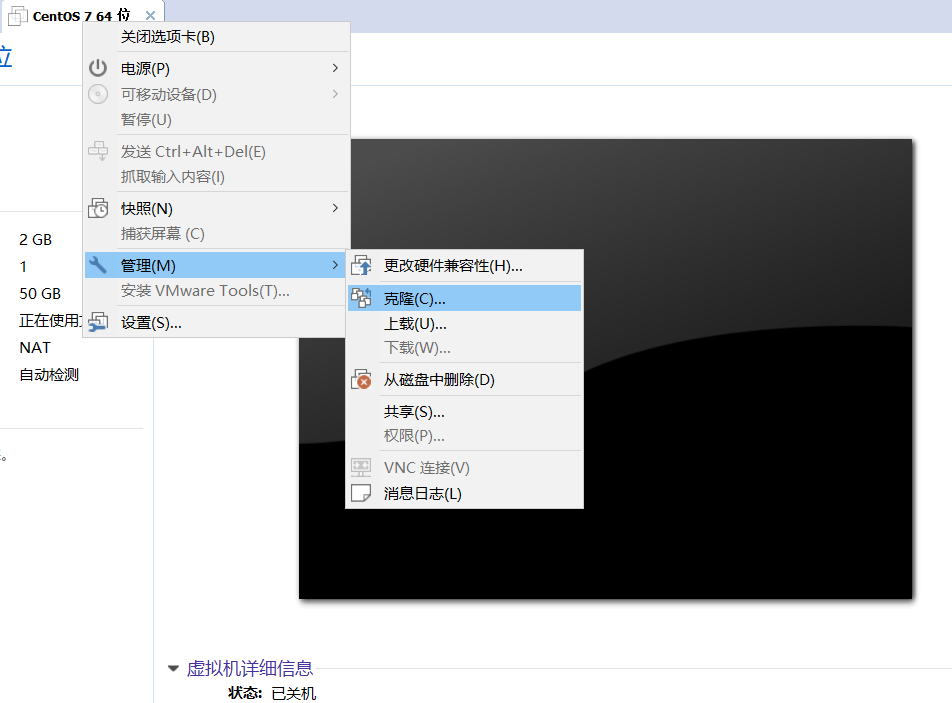Click the 已关机 status text

point(294,693)
